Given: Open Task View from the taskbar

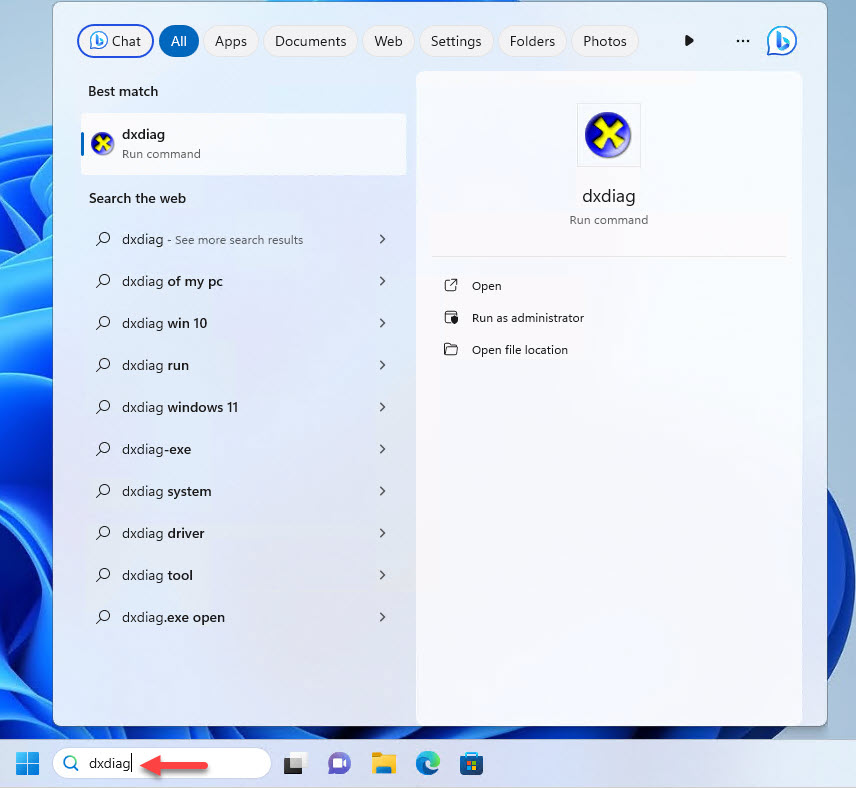Looking at the screenshot, I should click(294, 764).
